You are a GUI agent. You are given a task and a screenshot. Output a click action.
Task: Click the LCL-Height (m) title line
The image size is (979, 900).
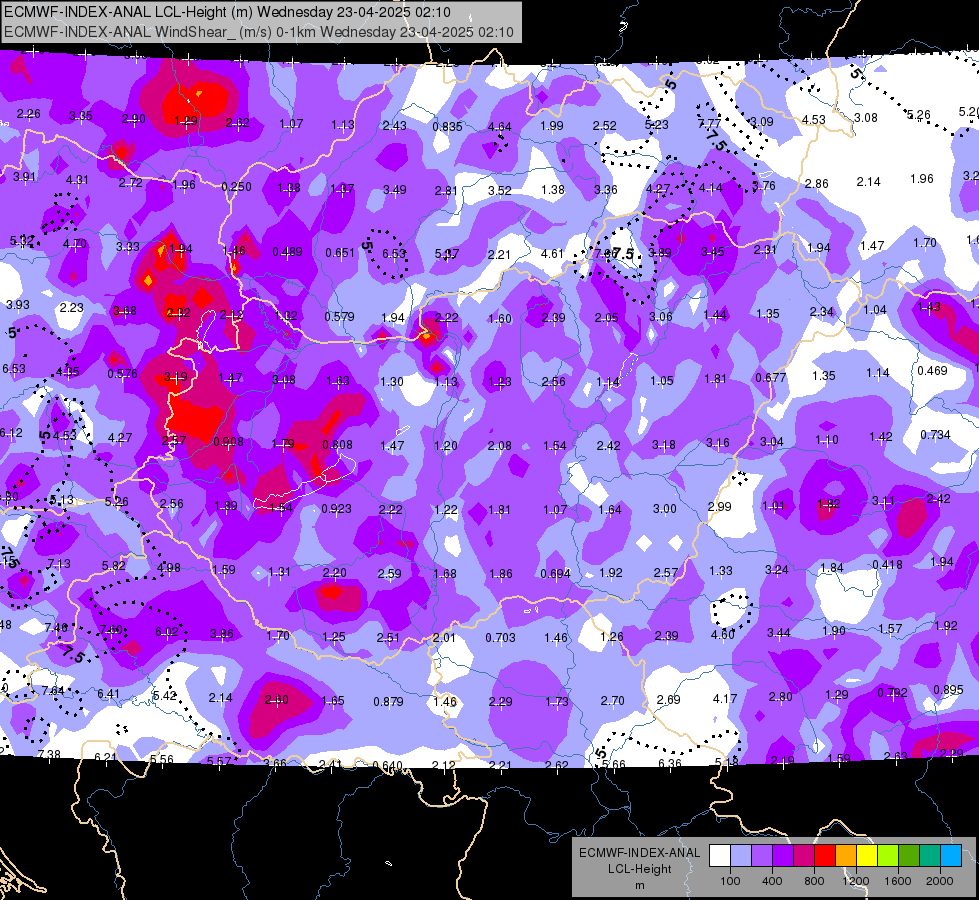click(x=227, y=12)
